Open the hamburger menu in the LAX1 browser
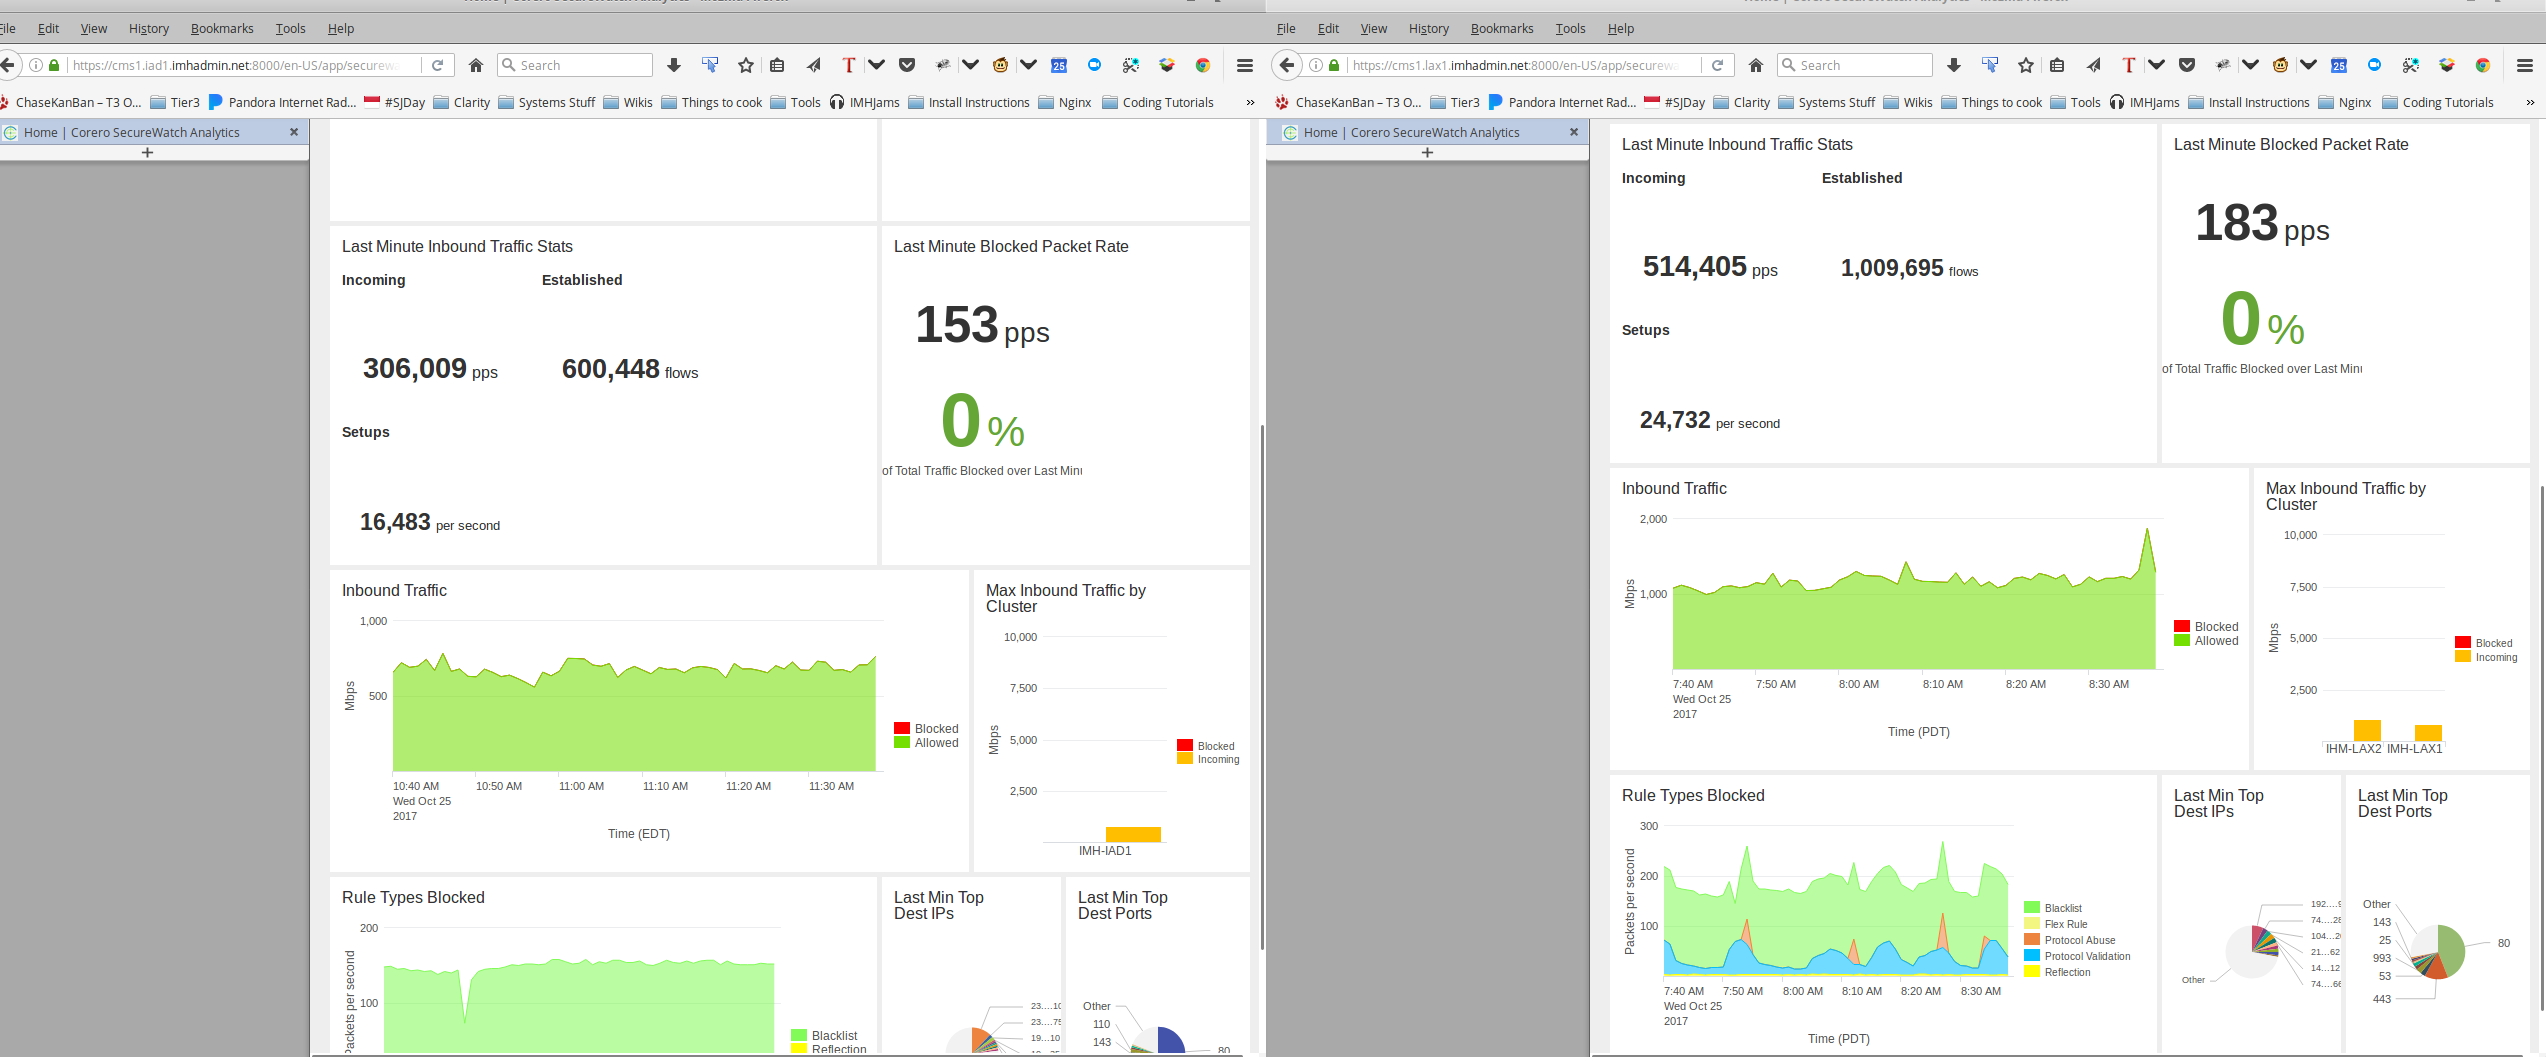This screenshot has width=2546, height=1057. point(2524,65)
